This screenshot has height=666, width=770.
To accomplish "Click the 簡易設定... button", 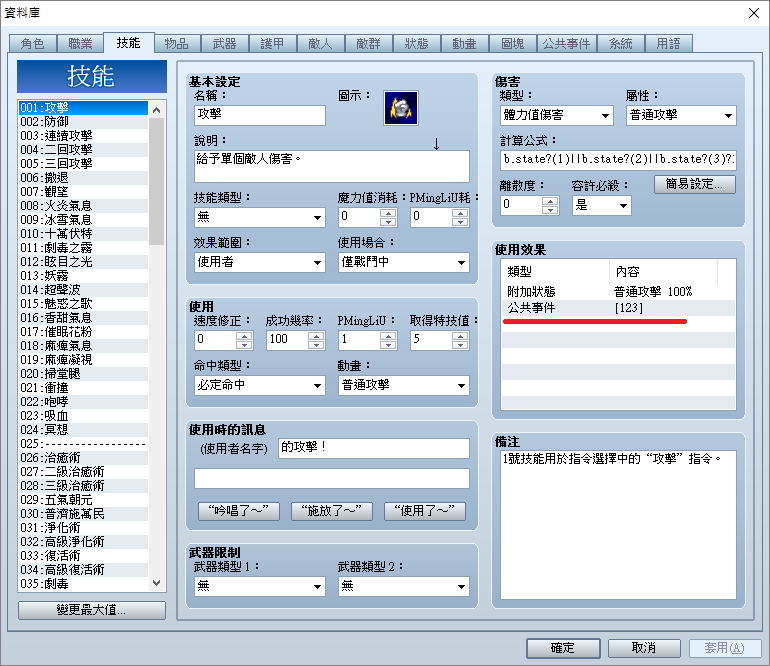I will click(695, 184).
